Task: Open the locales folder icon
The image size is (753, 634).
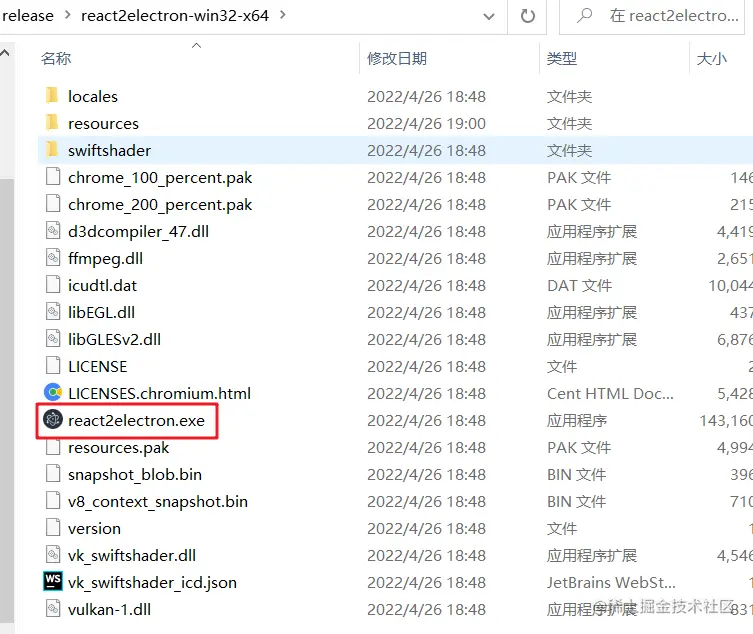Action: click(52, 96)
